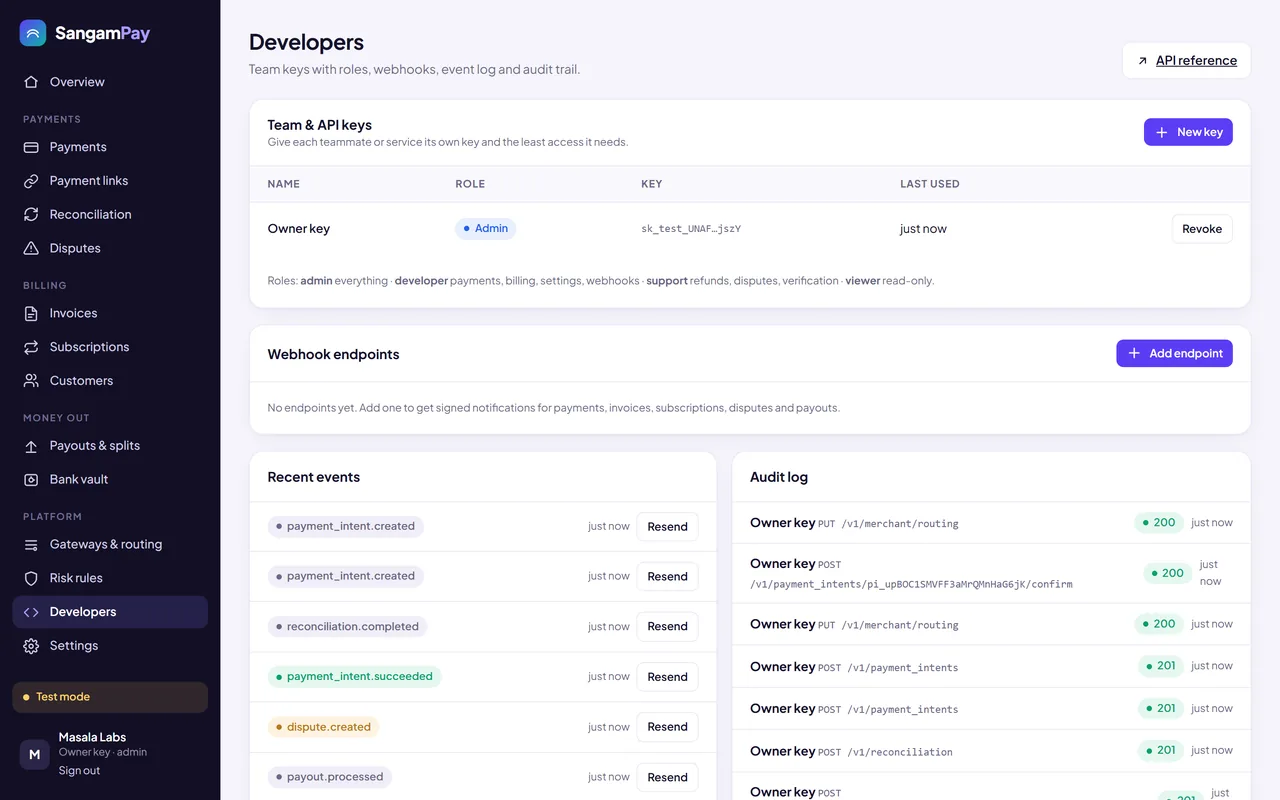Viewport: 1280px width, 800px height.
Task: Click the Masala Labs account name
Action: [92, 737]
